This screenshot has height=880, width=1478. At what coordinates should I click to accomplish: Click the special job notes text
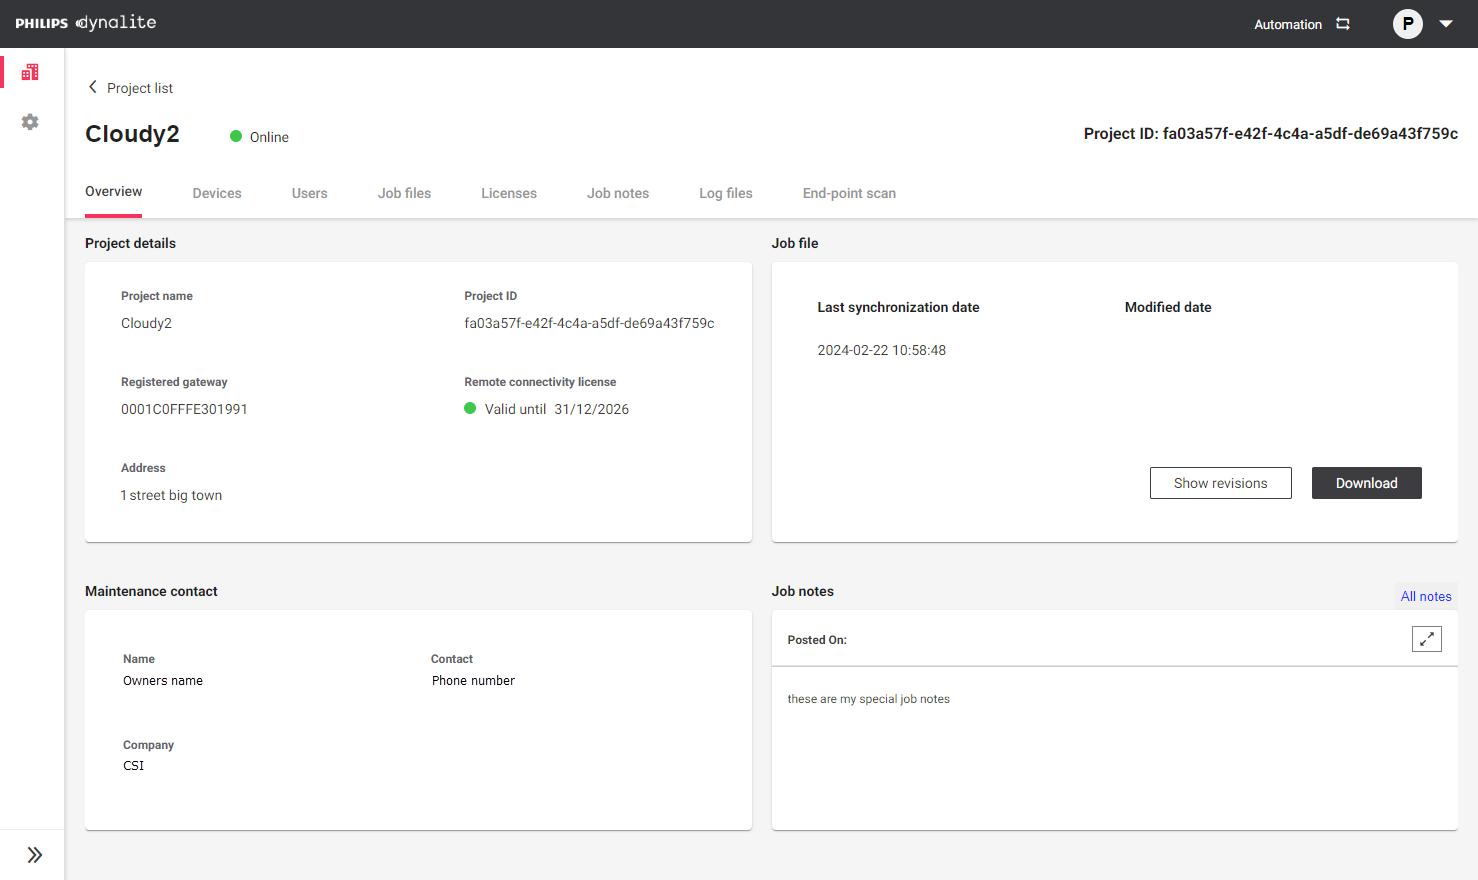pyautogui.click(x=868, y=698)
